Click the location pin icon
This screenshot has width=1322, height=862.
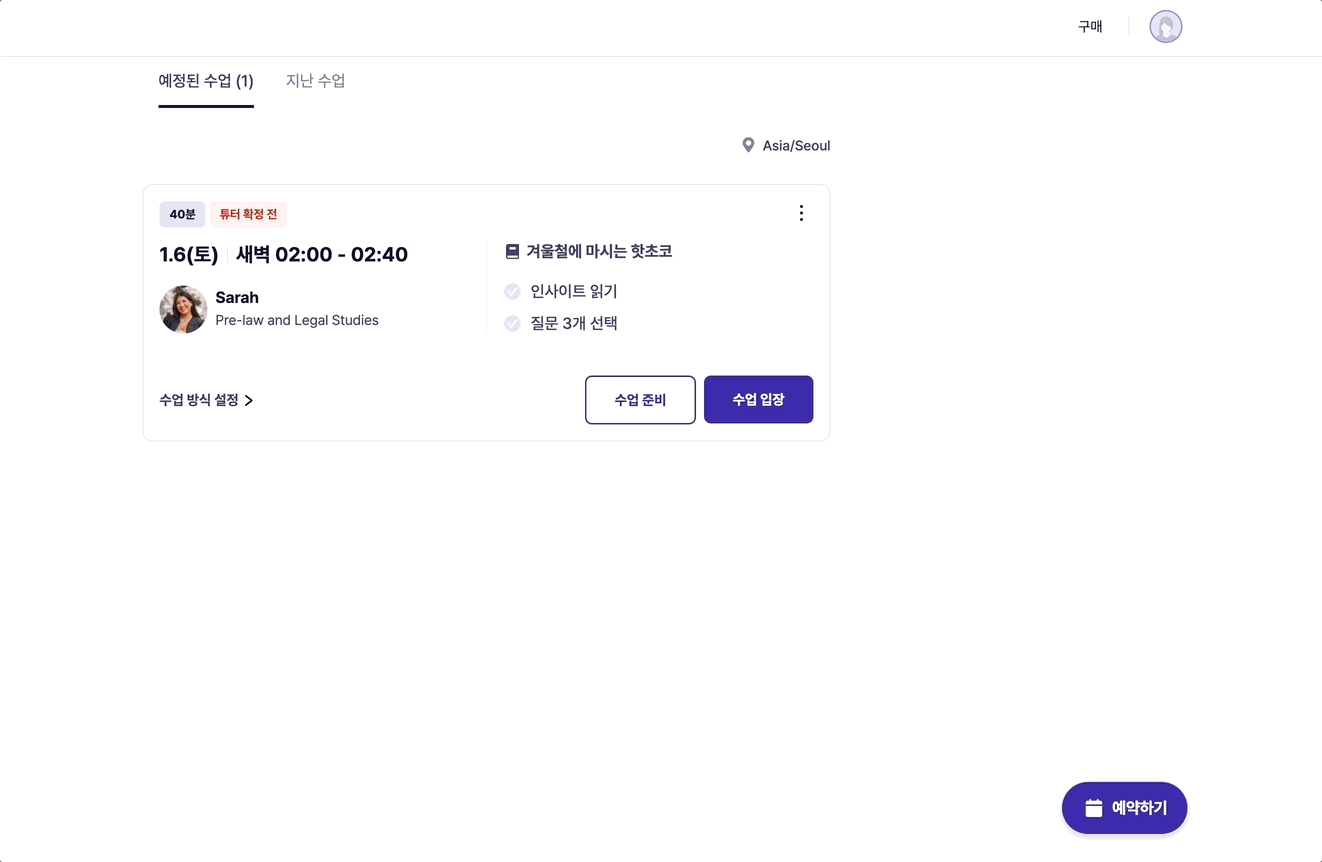click(748, 146)
